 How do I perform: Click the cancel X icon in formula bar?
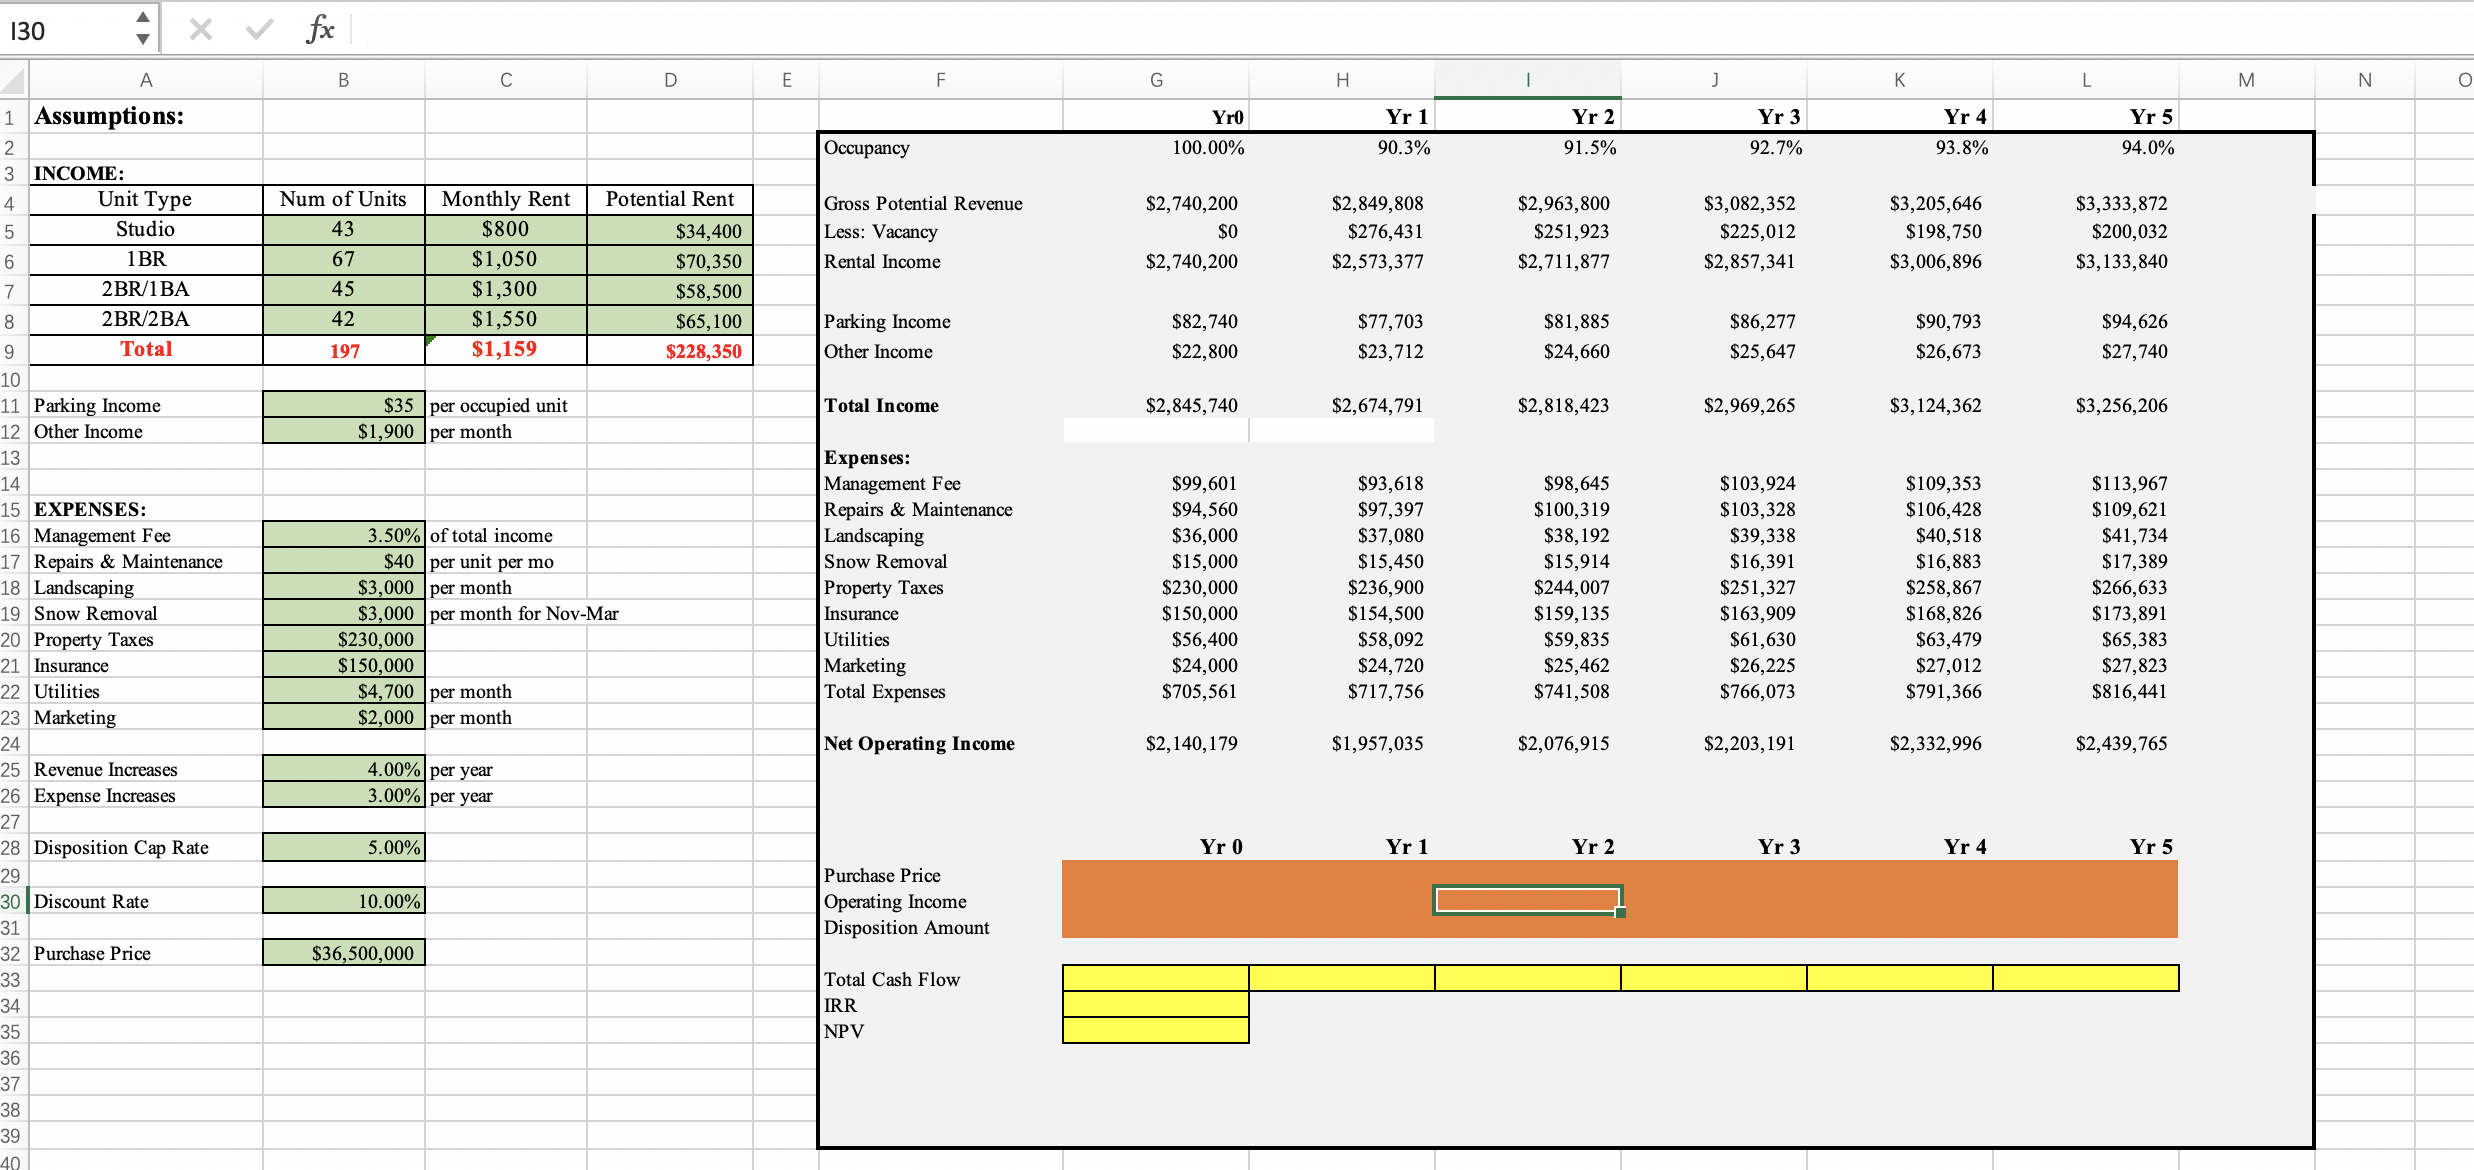(x=200, y=30)
